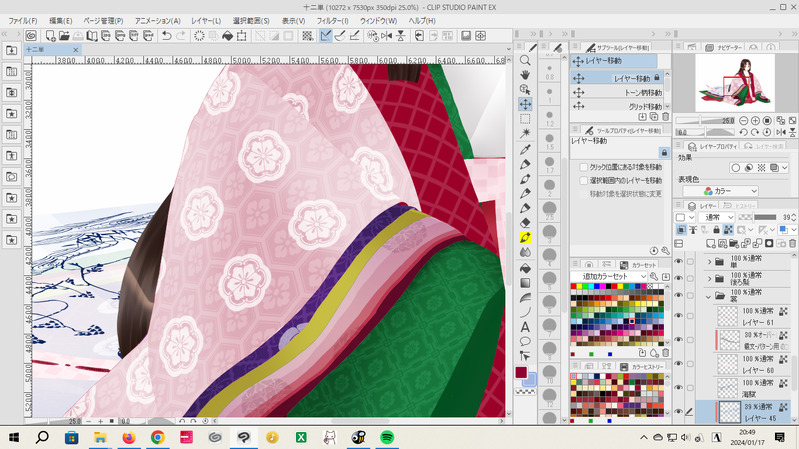
Task: Select the Eraser tool
Action: [525, 222]
